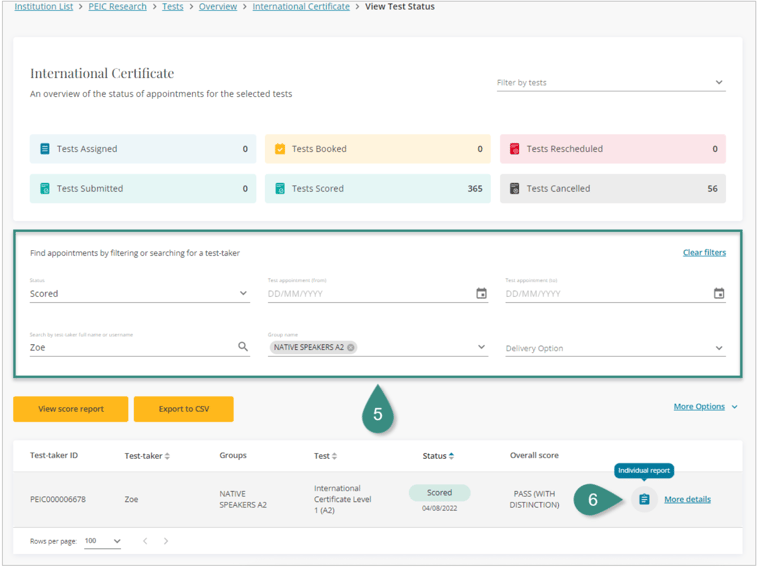The height and width of the screenshot is (567, 757).
Task: Click the View score report button
Action: [x=70, y=409]
